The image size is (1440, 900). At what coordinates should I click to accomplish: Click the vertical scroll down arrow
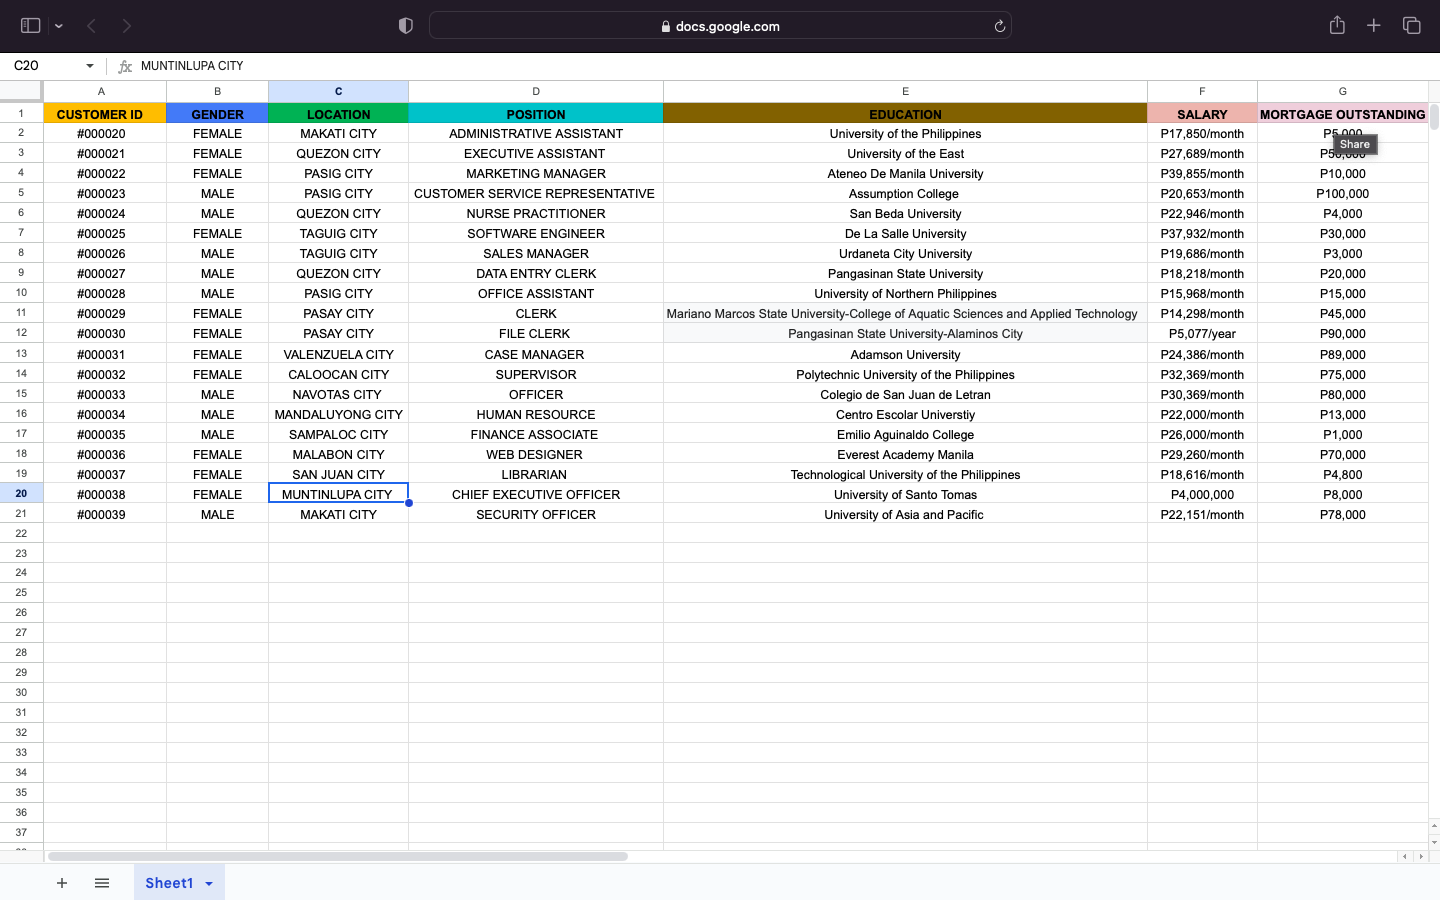[1434, 842]
